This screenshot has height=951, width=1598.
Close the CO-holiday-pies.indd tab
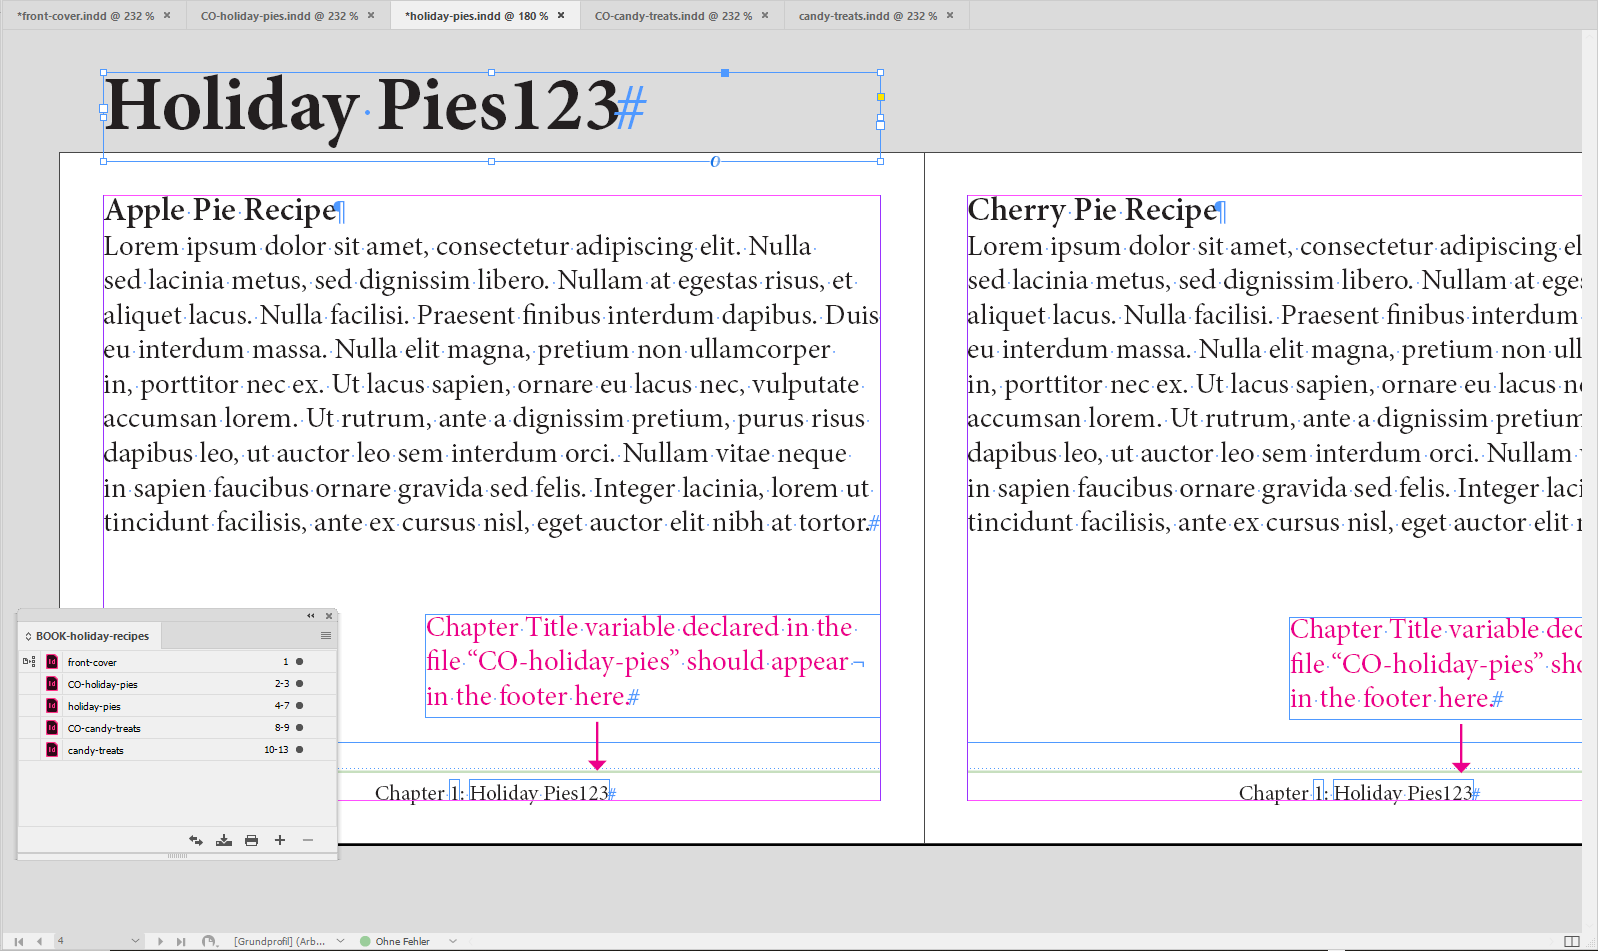(x=371, y=16)
